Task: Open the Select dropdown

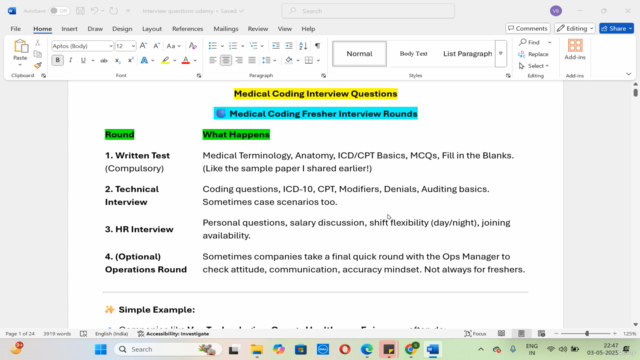Action: point(534,66)
